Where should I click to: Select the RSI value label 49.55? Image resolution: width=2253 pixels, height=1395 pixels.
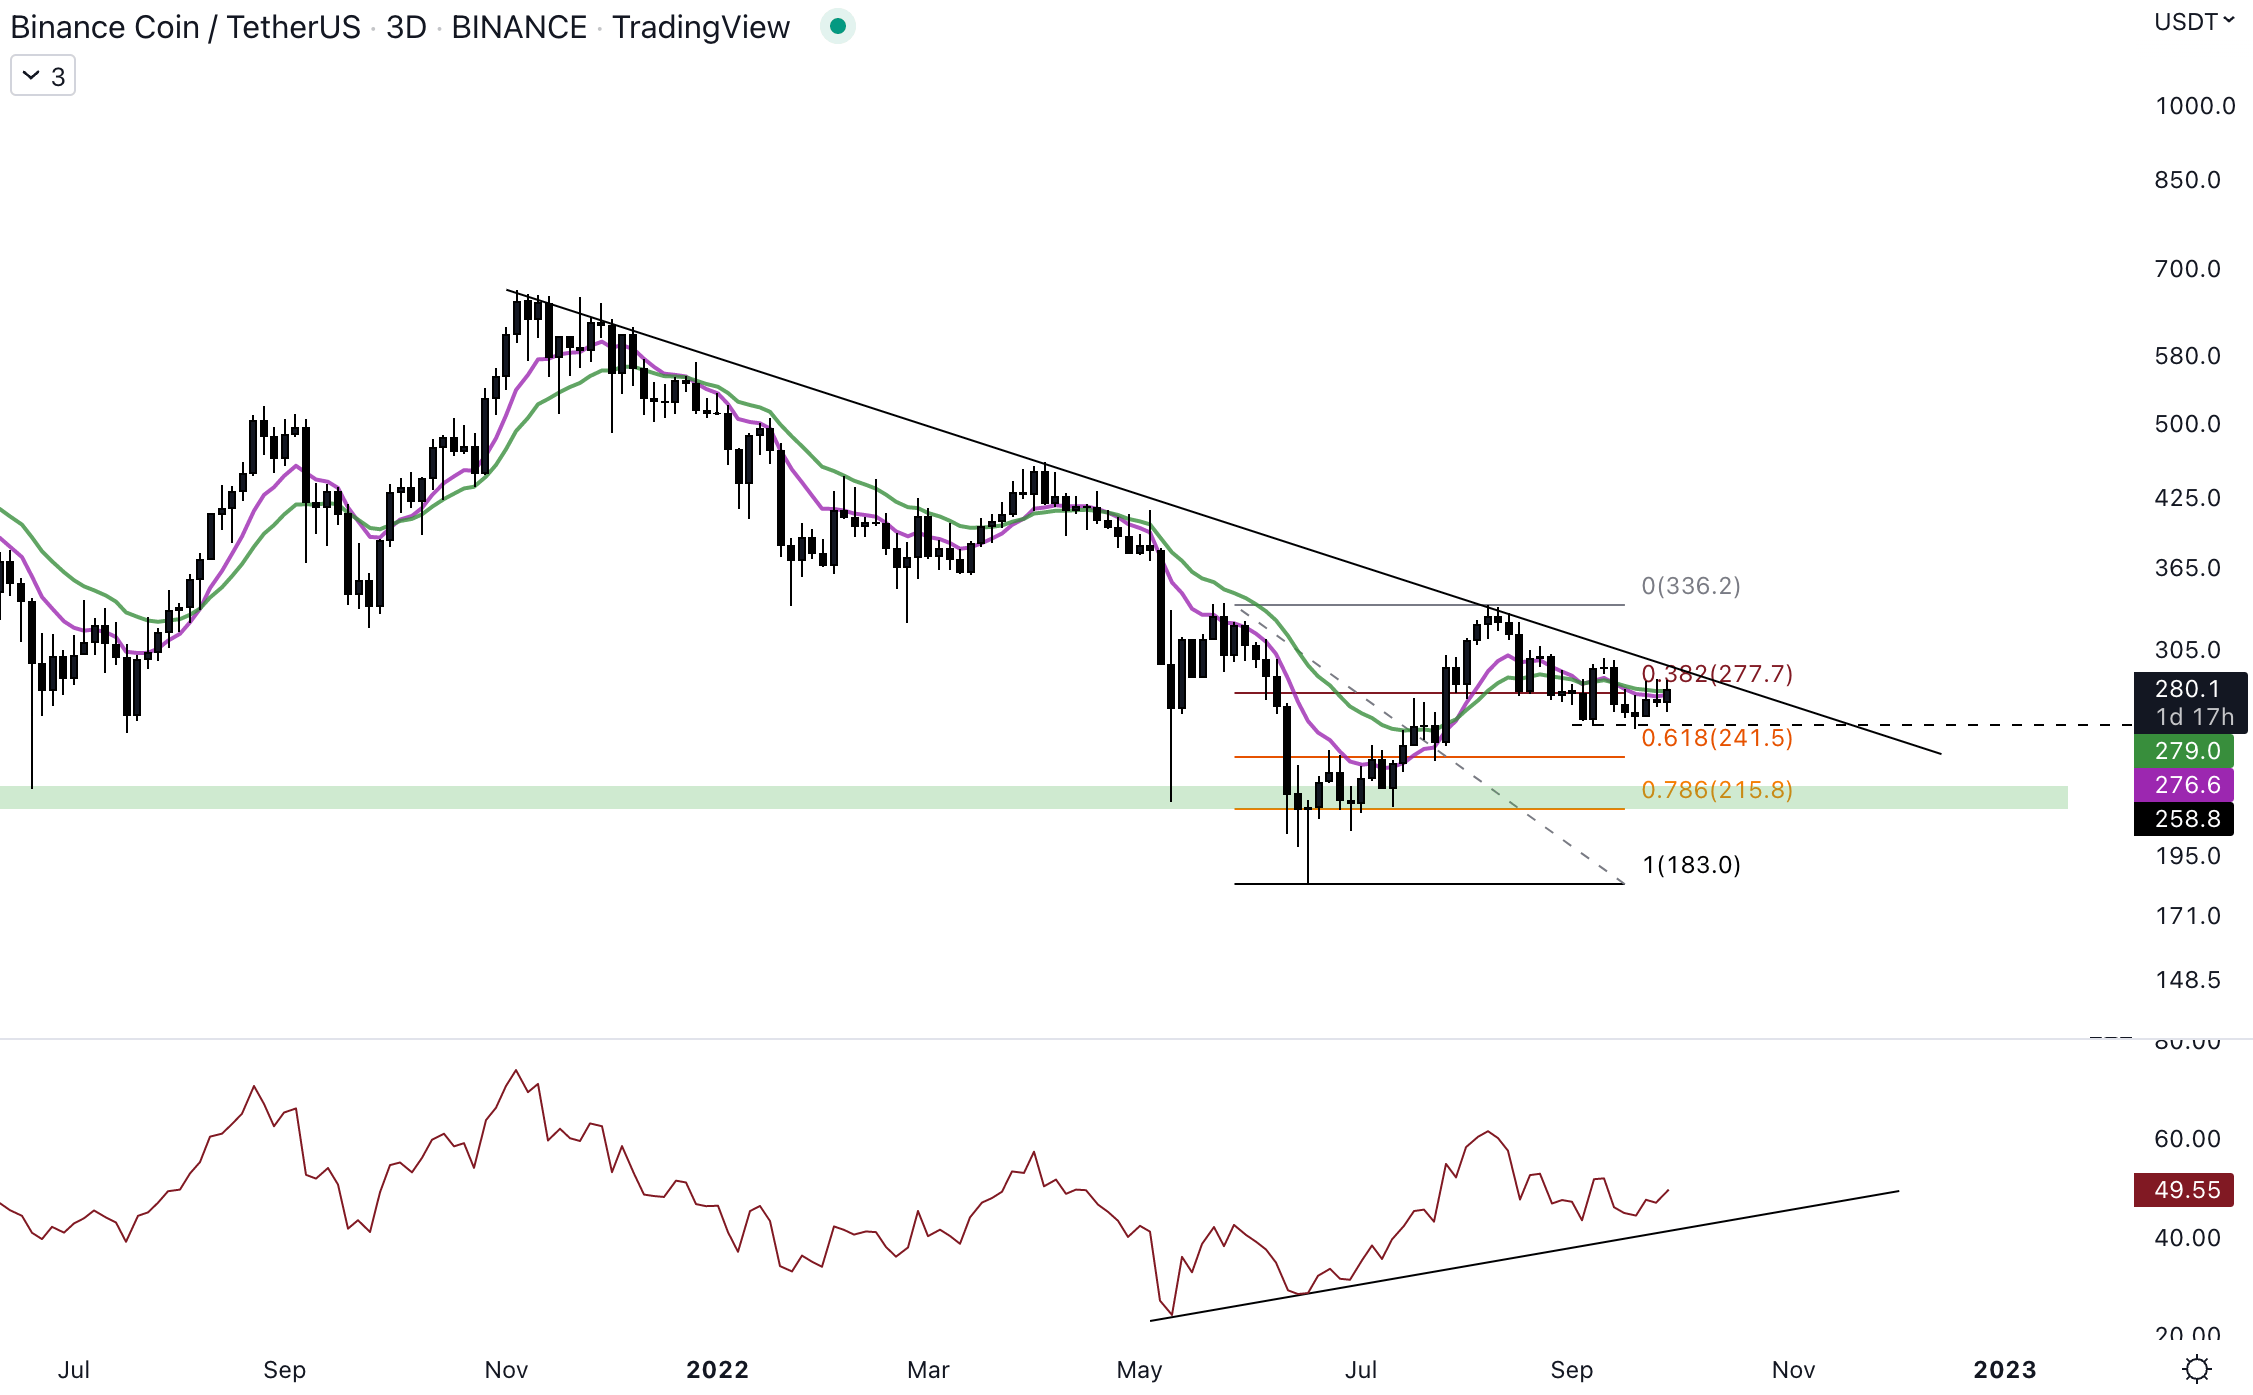(x=2186, y=1190)
